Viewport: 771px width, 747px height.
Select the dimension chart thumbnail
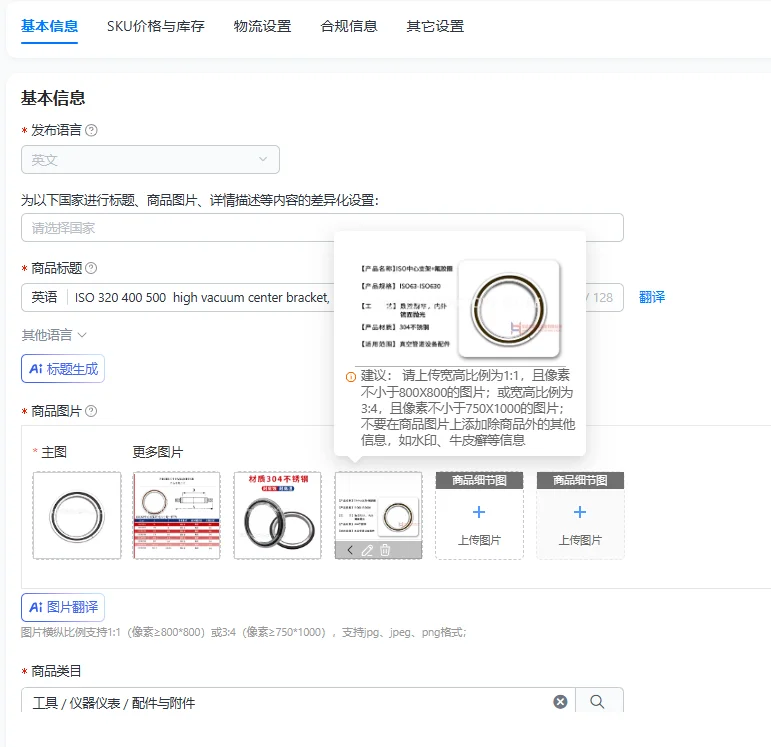click(x=177, y=515)
